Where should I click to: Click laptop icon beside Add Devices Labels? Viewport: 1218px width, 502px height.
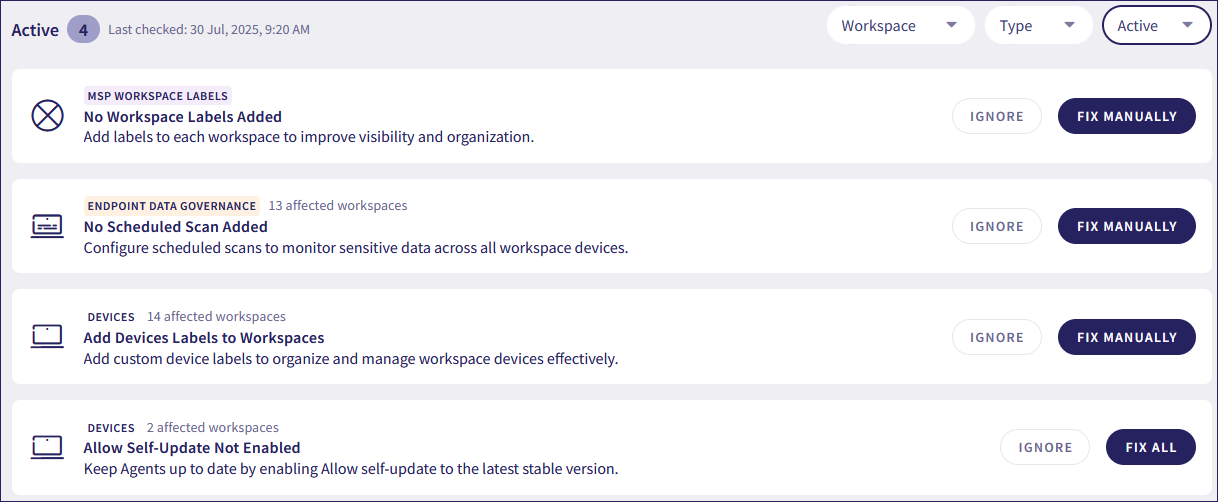point(47,337)
